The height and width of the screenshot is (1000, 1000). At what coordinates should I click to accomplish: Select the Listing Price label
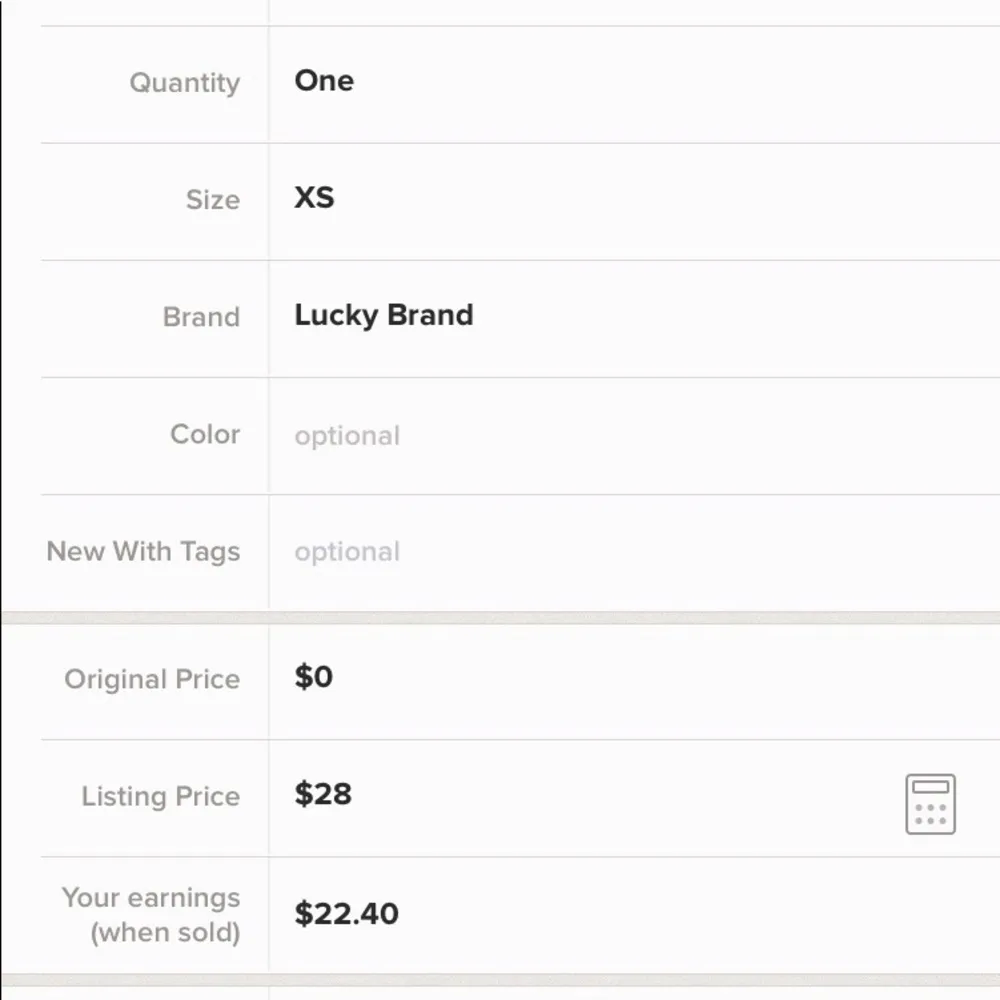160,797
